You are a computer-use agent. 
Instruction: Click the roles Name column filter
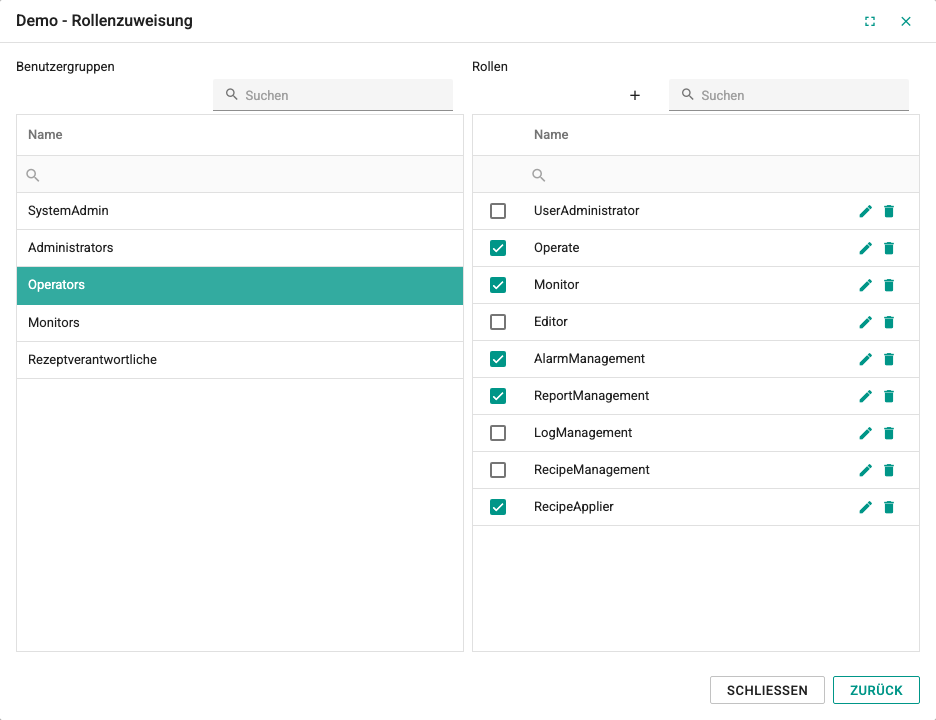(x=720, y=175)
